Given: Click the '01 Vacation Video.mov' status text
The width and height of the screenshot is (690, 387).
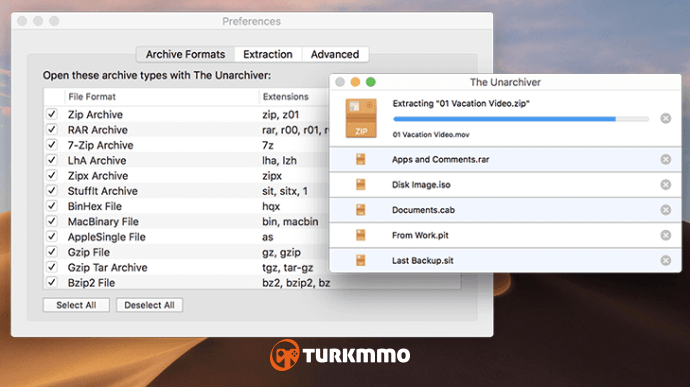Looking at the screenshot, I should (x=431, y=135).
